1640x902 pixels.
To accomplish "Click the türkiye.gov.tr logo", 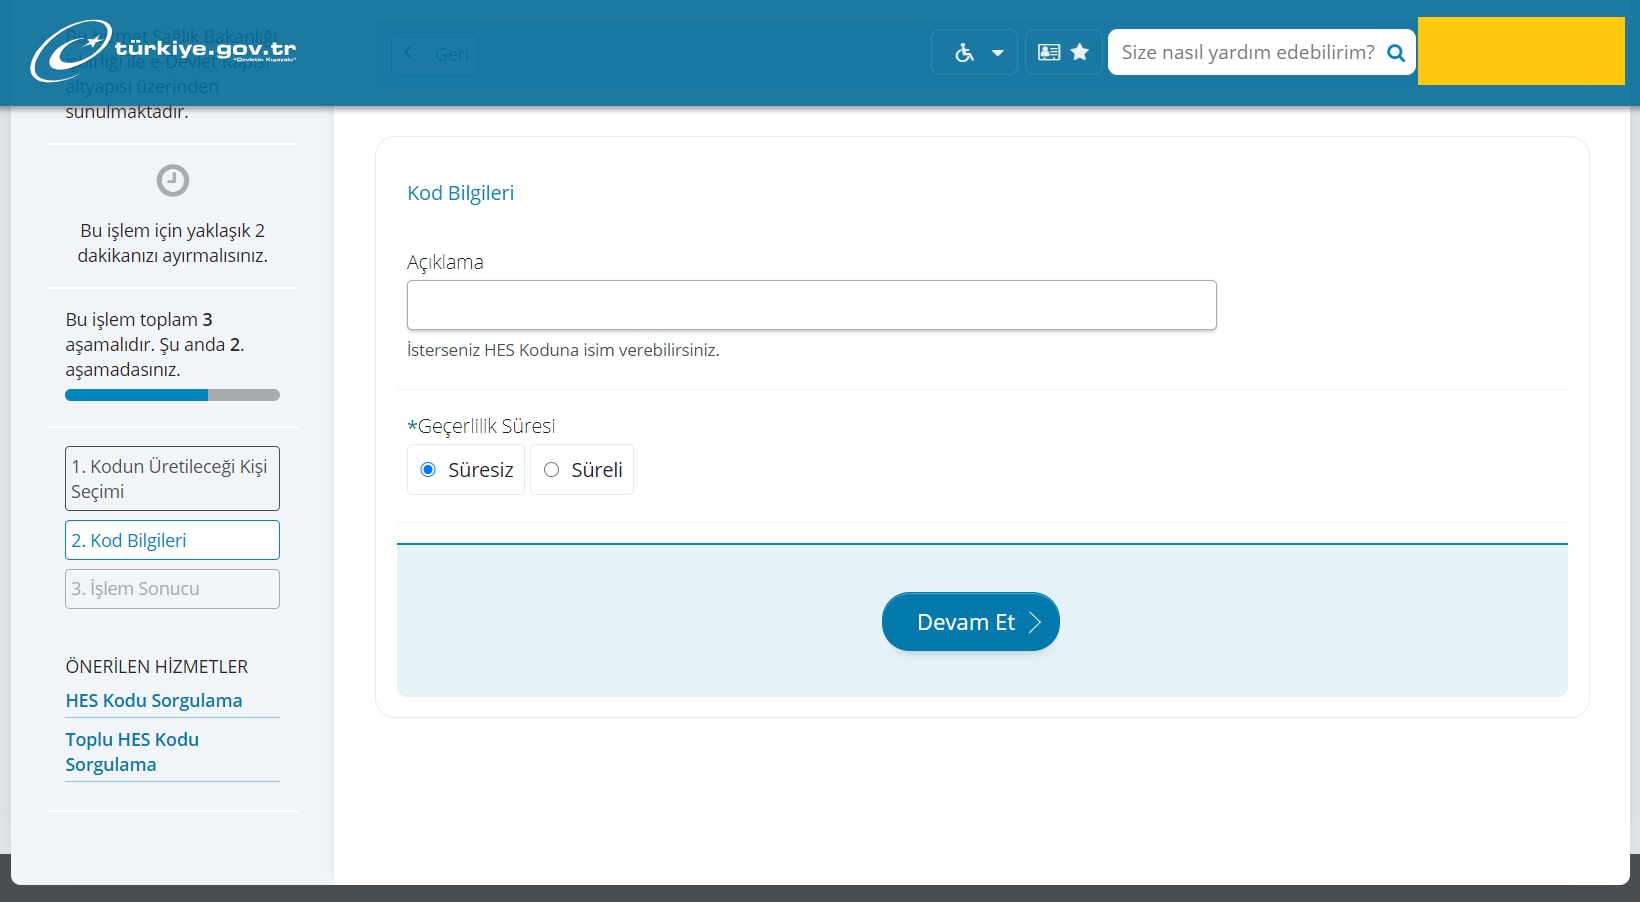I will click(164, 50).
